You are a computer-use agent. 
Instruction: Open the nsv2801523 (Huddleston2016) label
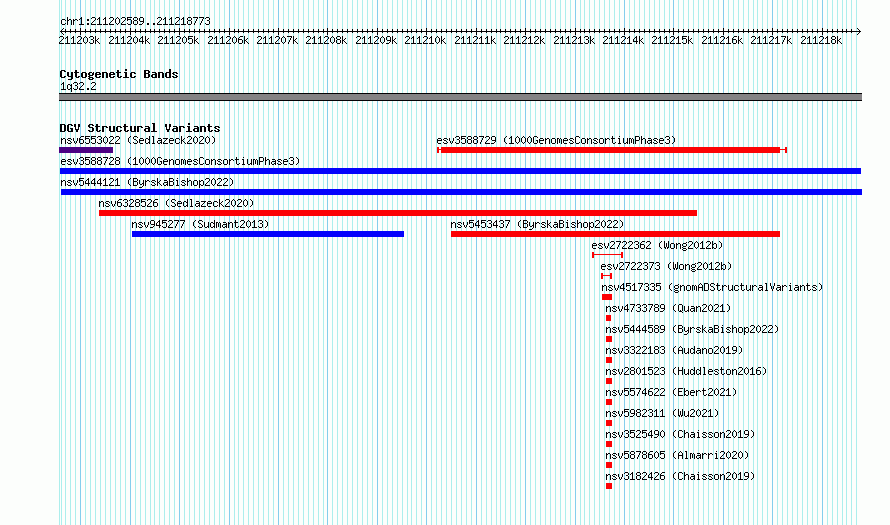tap(686, 371)
